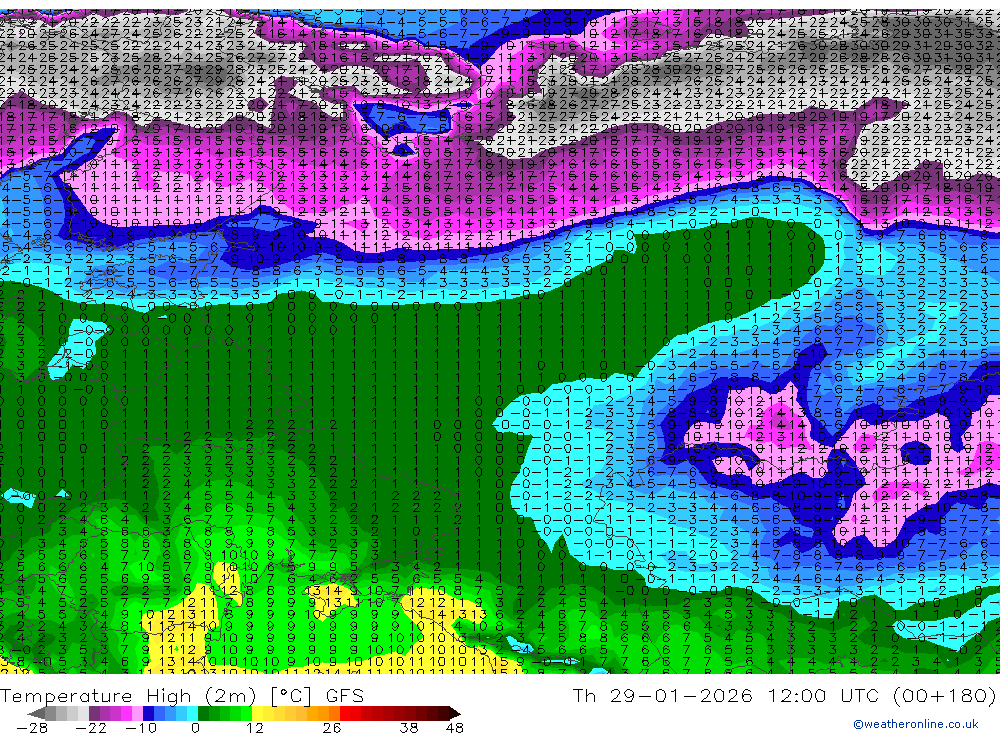
Task: Click the yellow legend swatch above 12
Action: 258,713
